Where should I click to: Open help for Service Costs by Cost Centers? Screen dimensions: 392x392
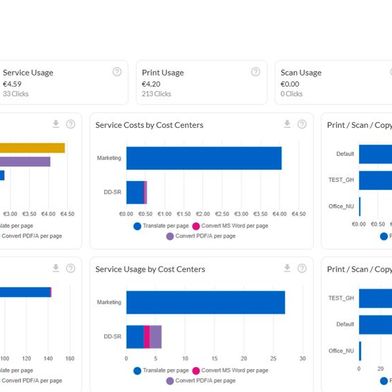click(302, 124)
